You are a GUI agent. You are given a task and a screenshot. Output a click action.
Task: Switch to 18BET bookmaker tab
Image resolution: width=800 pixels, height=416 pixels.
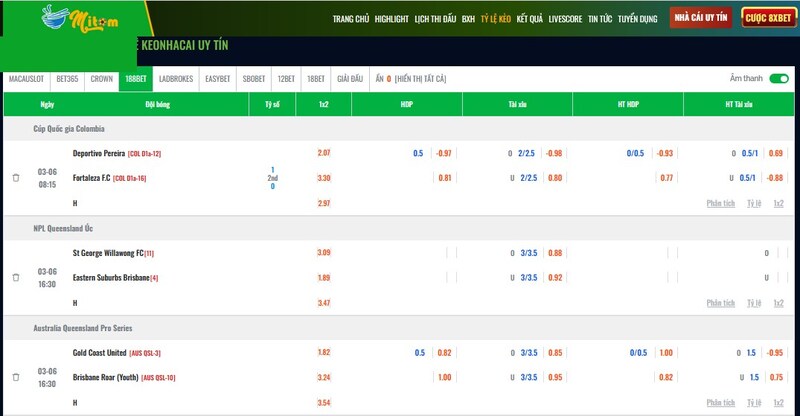click(x=316, y=79)
